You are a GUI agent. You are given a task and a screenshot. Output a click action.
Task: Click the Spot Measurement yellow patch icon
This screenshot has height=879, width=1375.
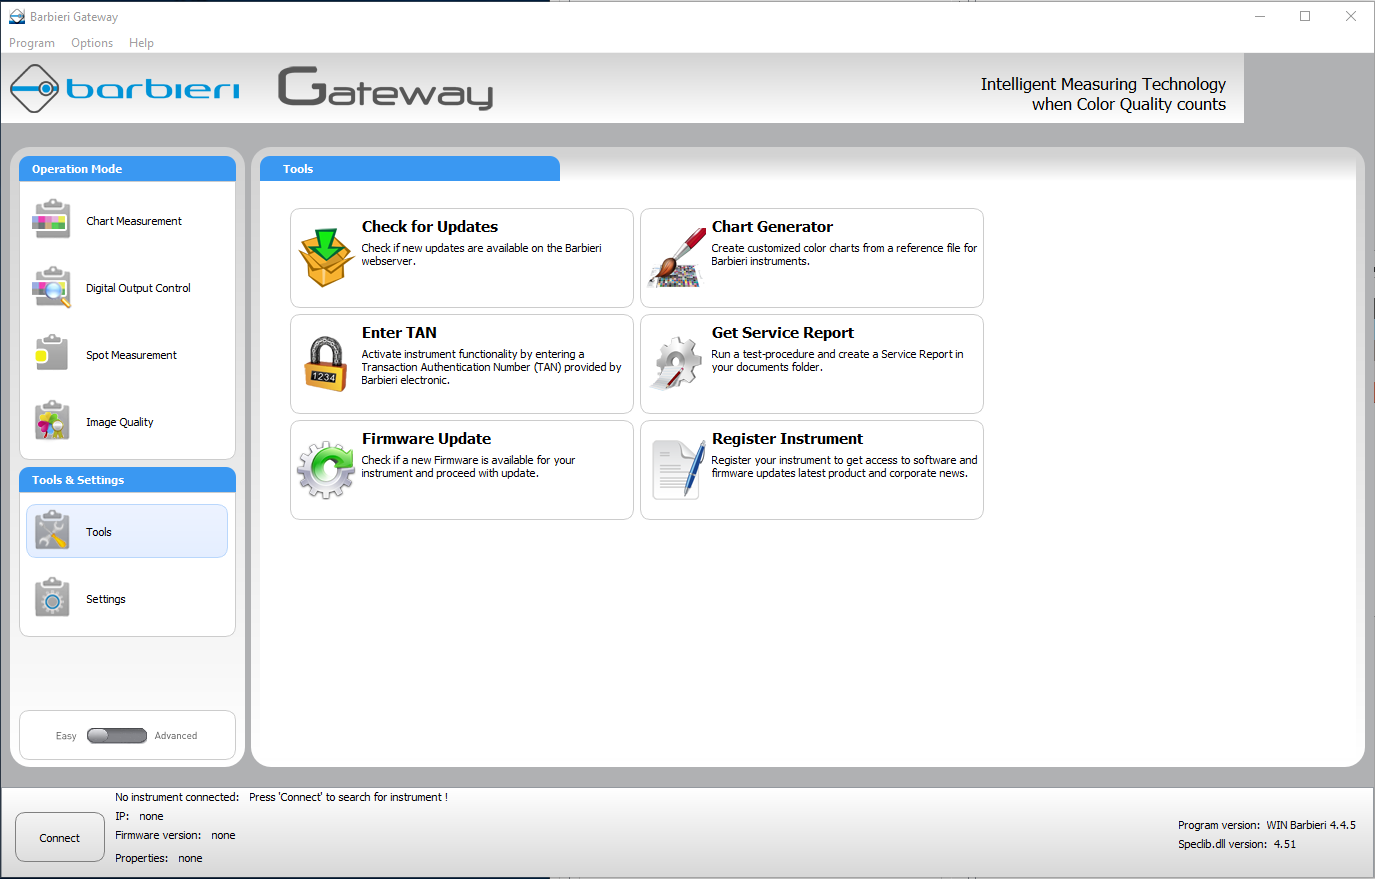coord(51,354)
